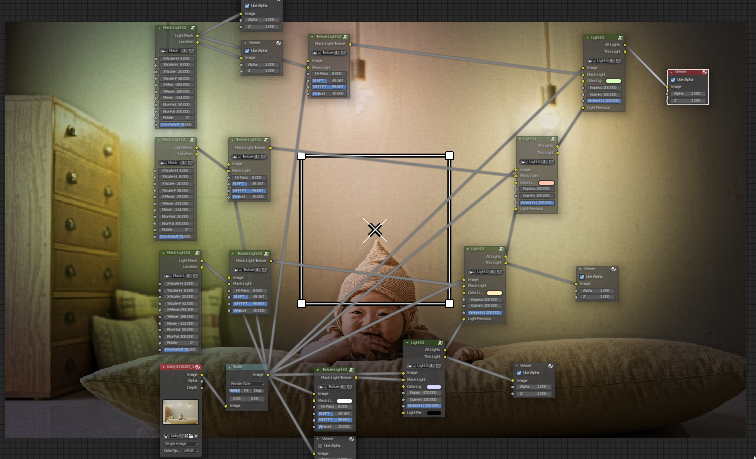This screenshot has height=459, width=756.
Task: Toggle Use Alpha in Viewer wired to lavender-swatch Light C1
Action: (x=519, y=373)
